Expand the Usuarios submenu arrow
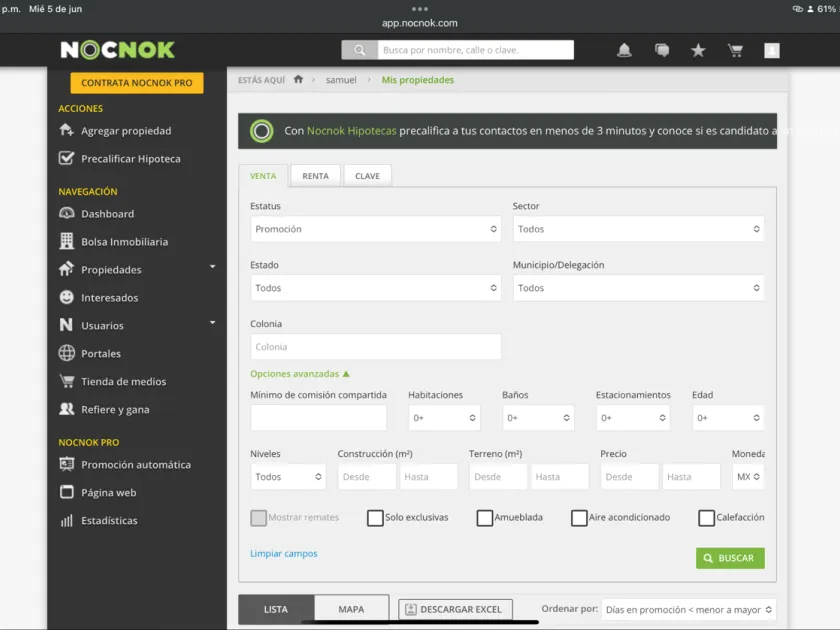This screenshot has width=840, height=630. point(213,322)
